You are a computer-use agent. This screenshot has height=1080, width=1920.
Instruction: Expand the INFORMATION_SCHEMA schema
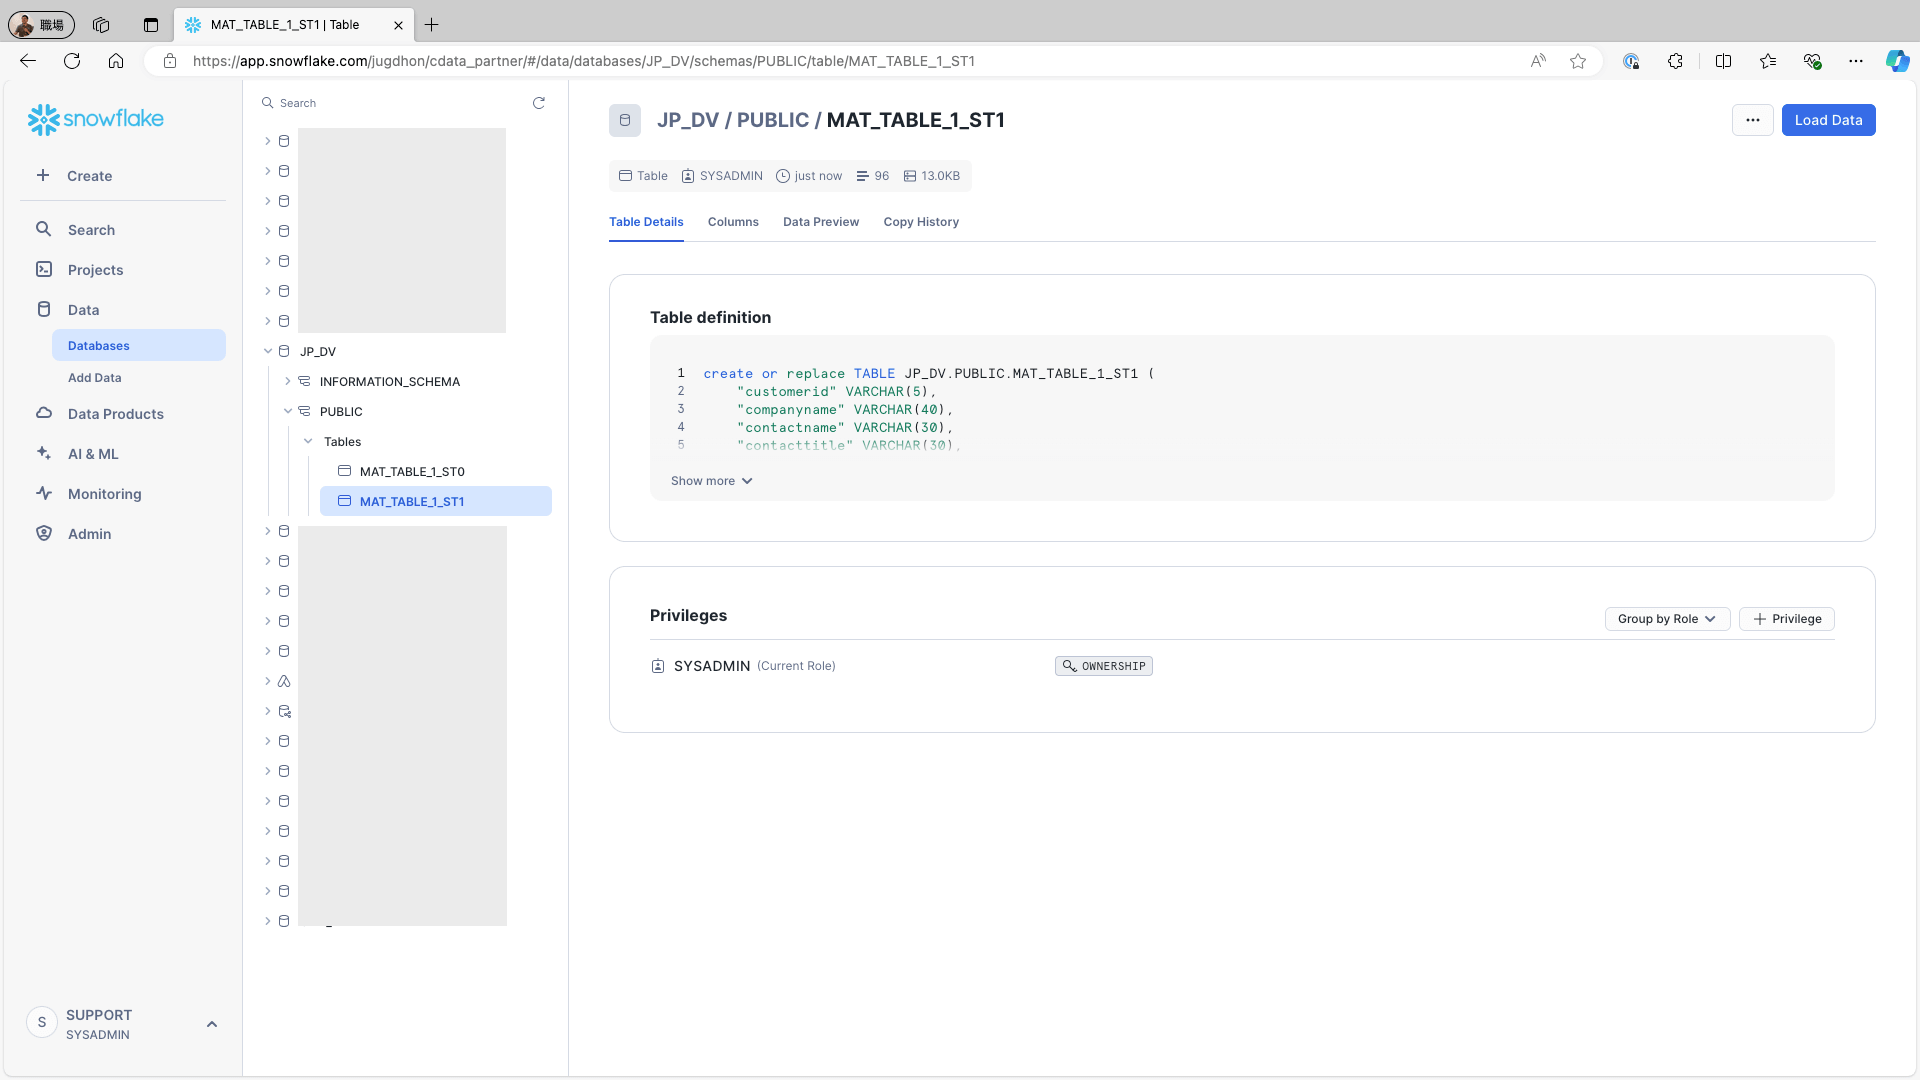click(288, 381)
